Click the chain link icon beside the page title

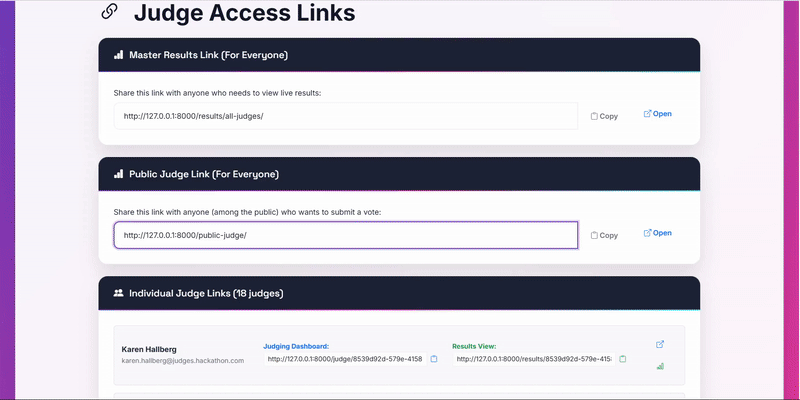(x=109, y=13)
